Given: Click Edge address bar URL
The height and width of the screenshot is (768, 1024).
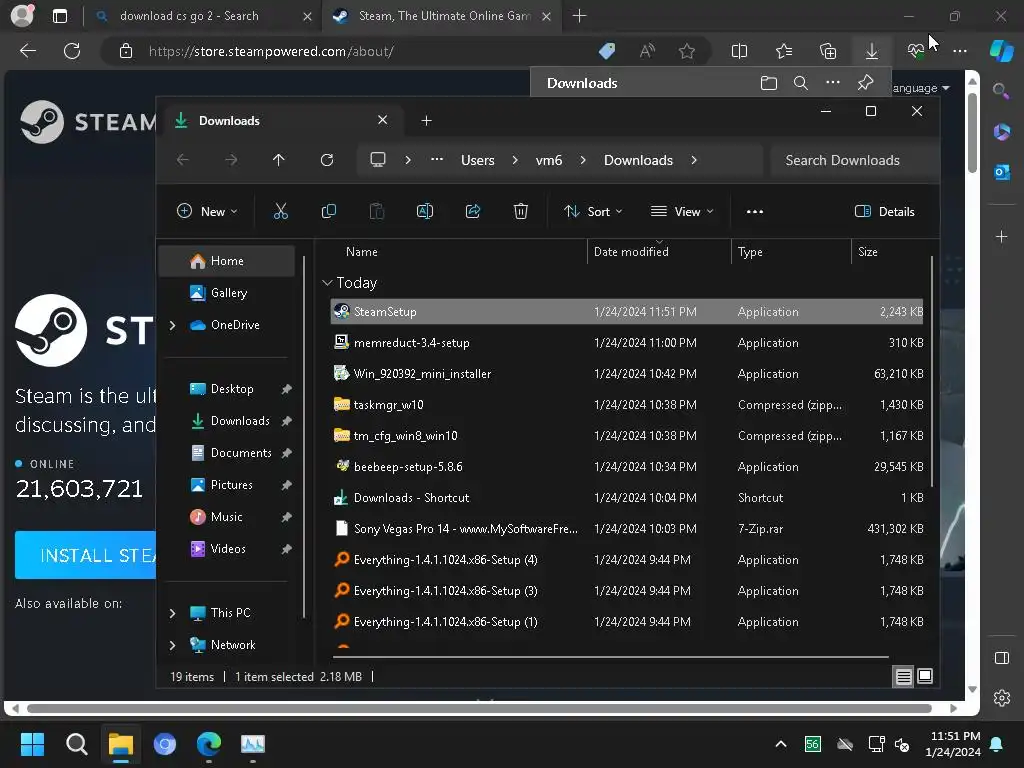Looking at the screenshot, I should coord(271,51).
